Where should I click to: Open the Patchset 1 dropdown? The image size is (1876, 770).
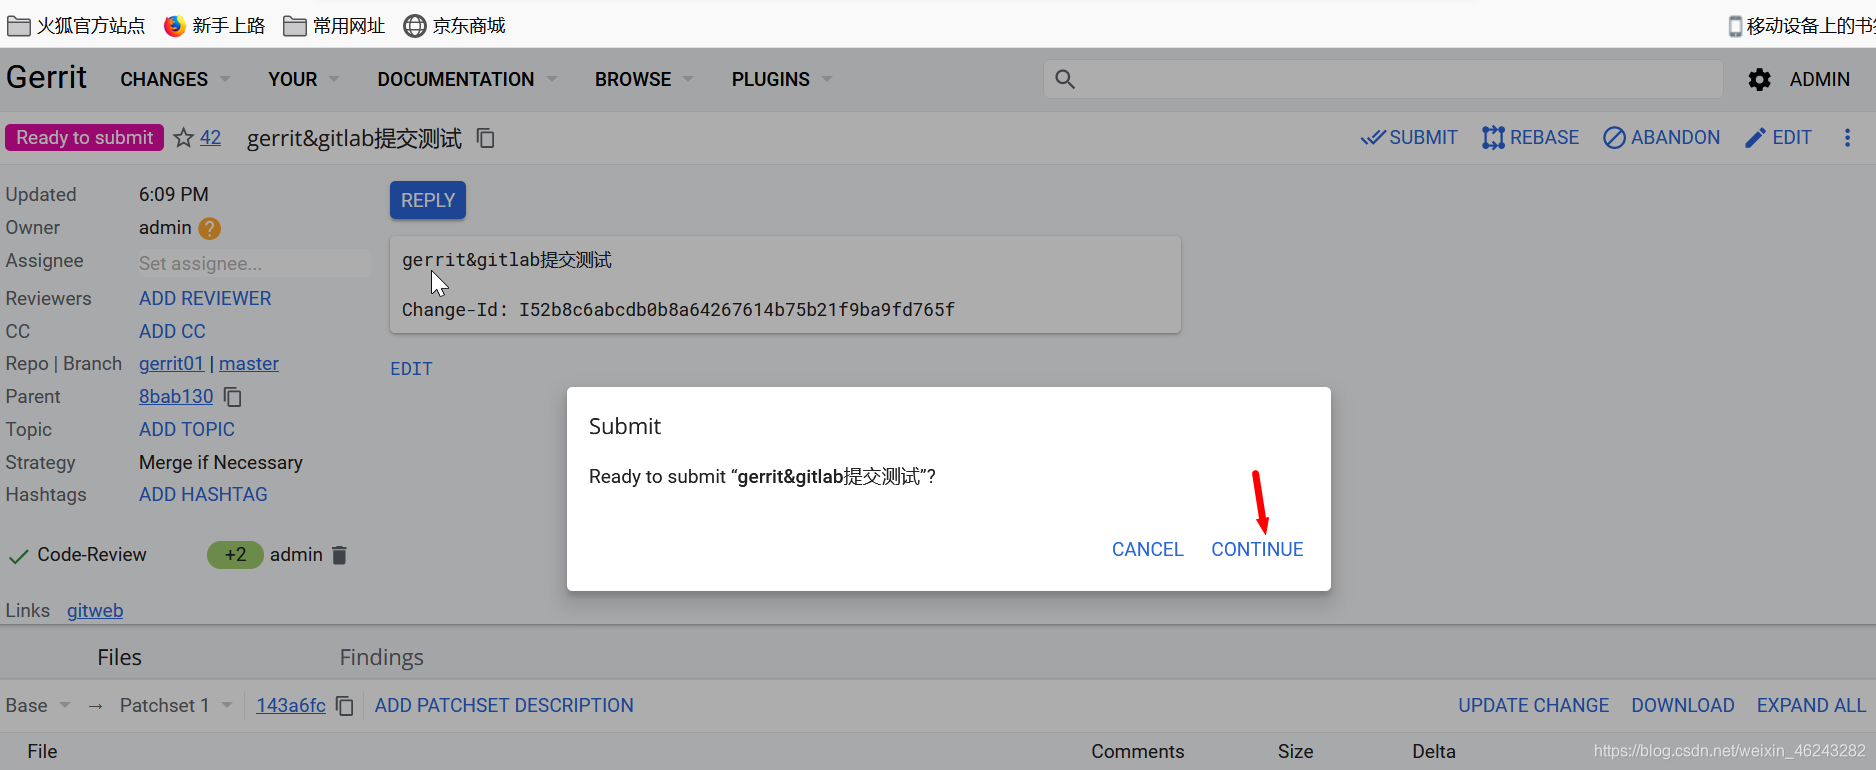(x=176, y=706)
